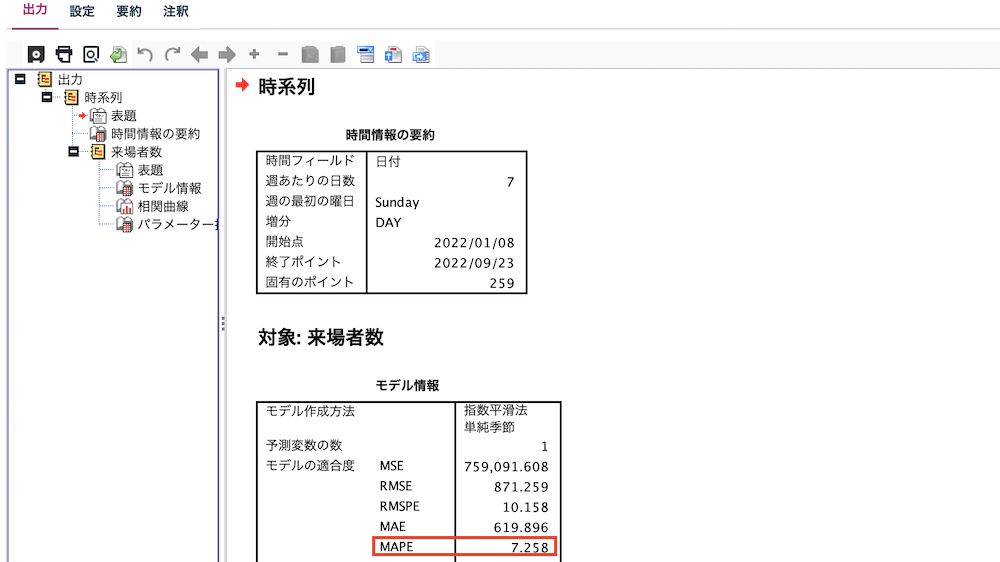
Task: Click the plus expand icon in toolbar
Action: [254, 54]
